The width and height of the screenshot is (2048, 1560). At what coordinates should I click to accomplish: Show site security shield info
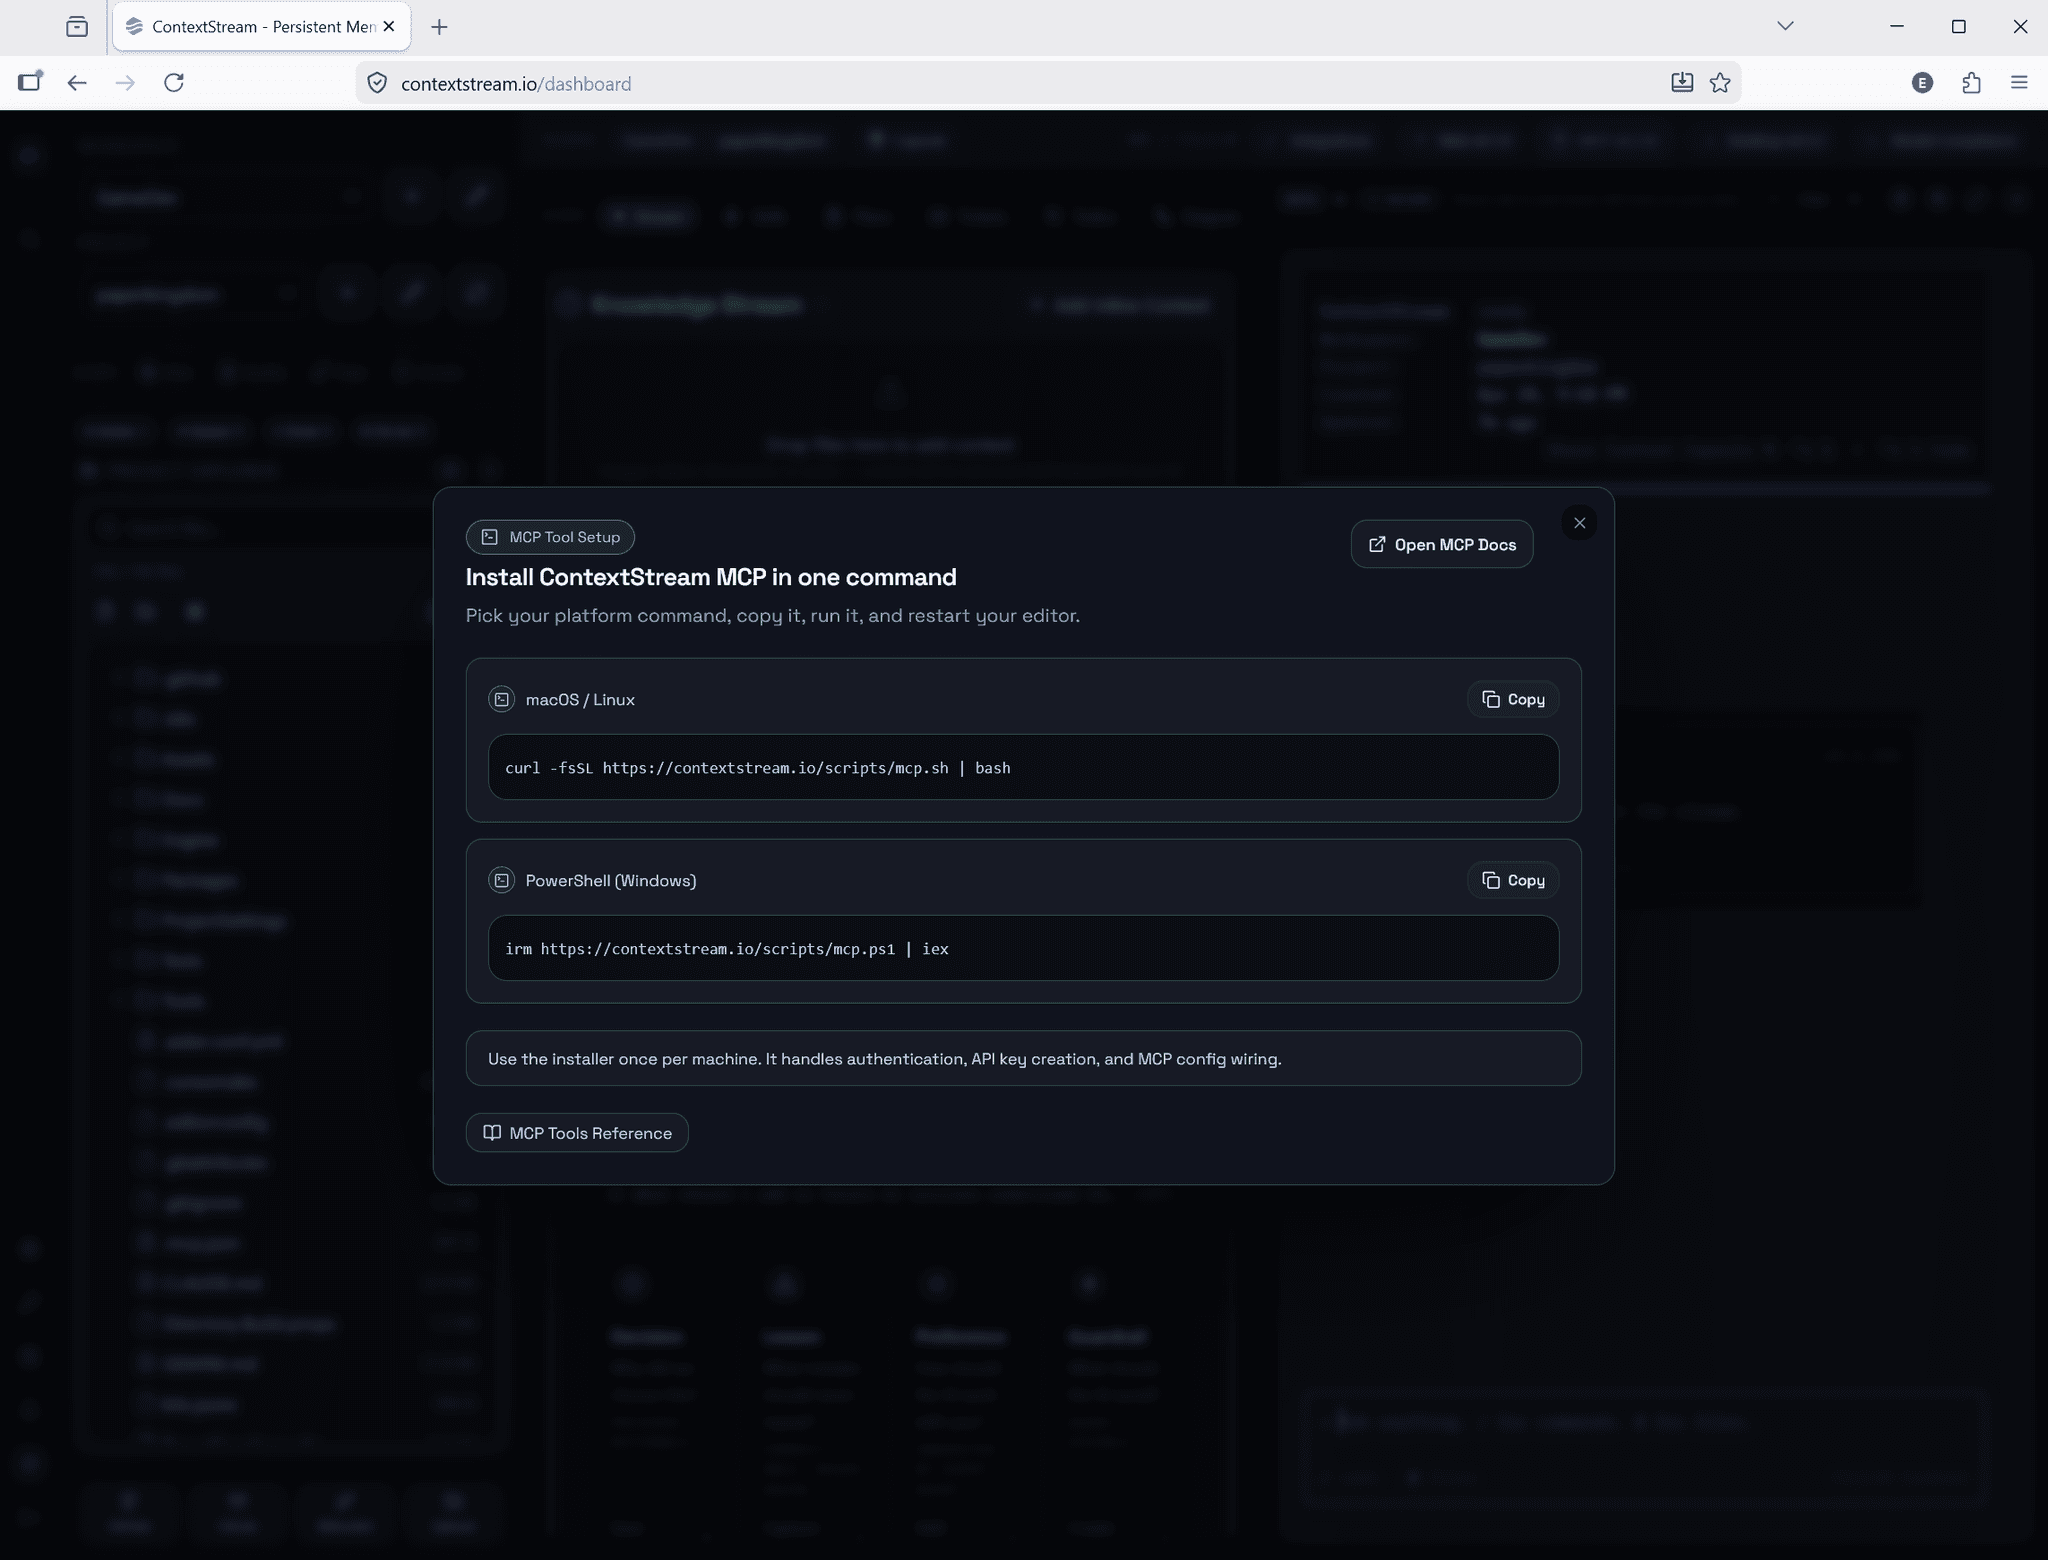[x=377, y=83]
